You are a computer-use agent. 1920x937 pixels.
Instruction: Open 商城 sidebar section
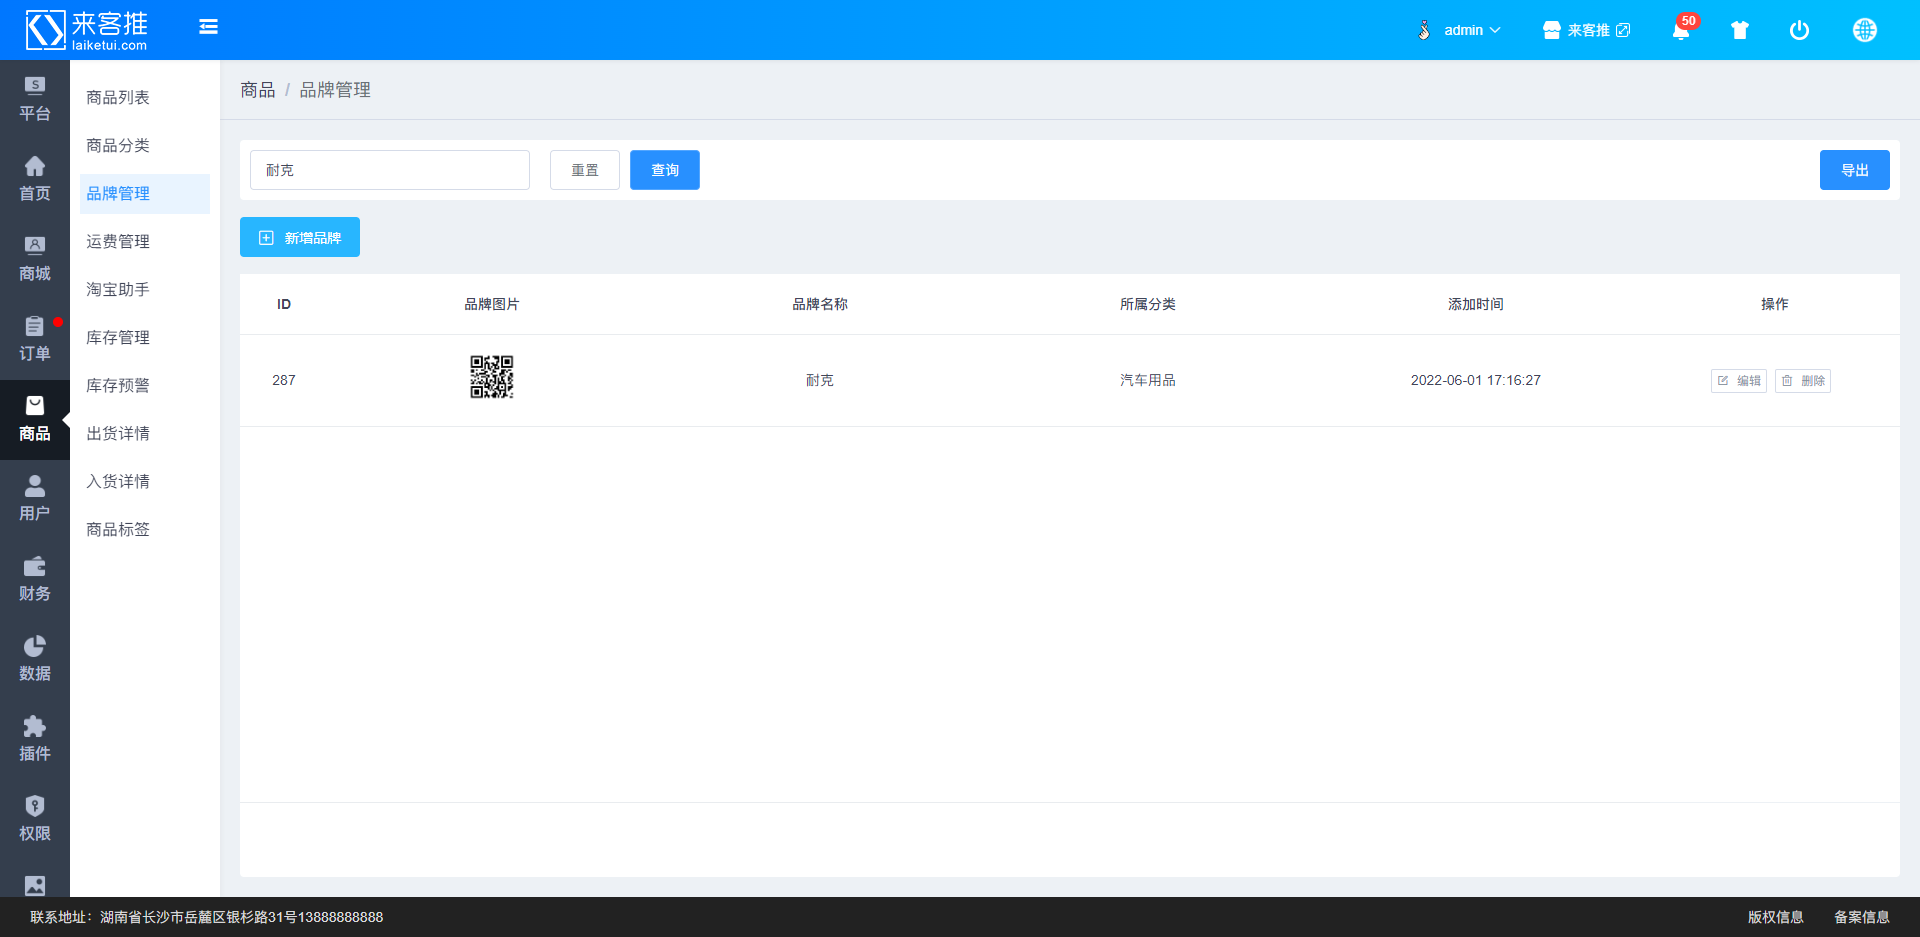pos(35,260)
